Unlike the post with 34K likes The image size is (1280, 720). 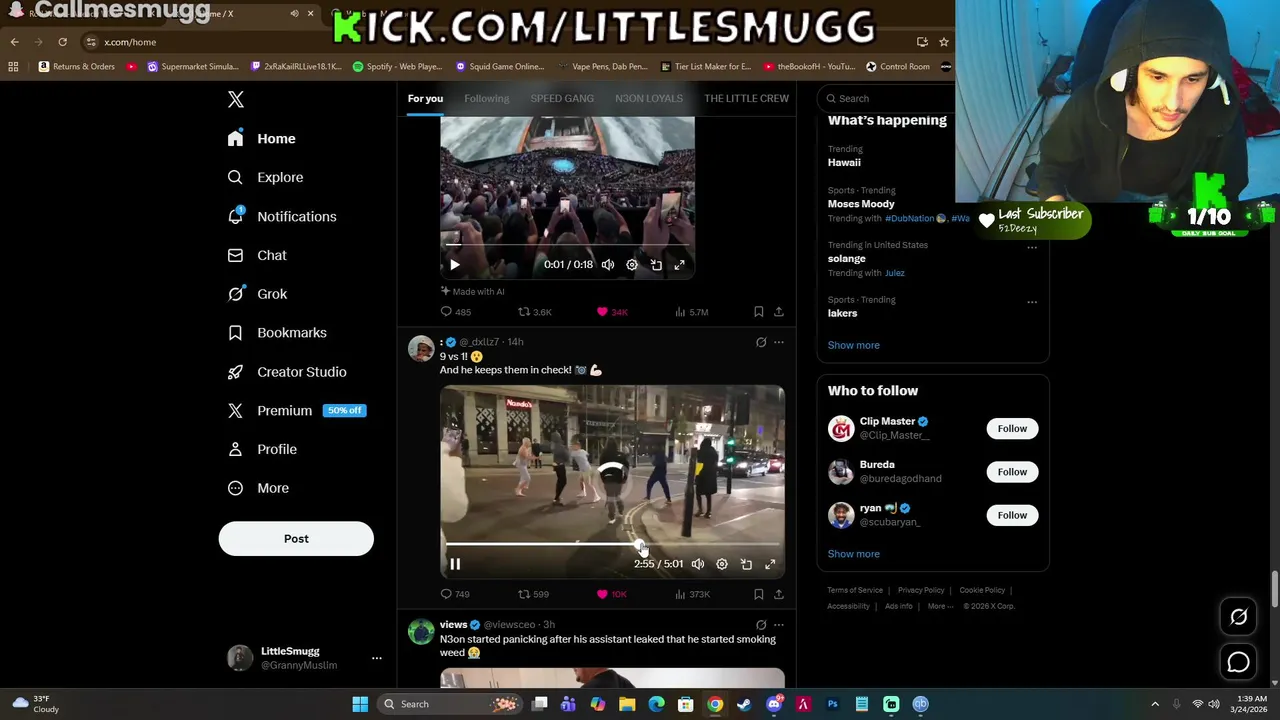pyautogui.click(x=612, y=312)
